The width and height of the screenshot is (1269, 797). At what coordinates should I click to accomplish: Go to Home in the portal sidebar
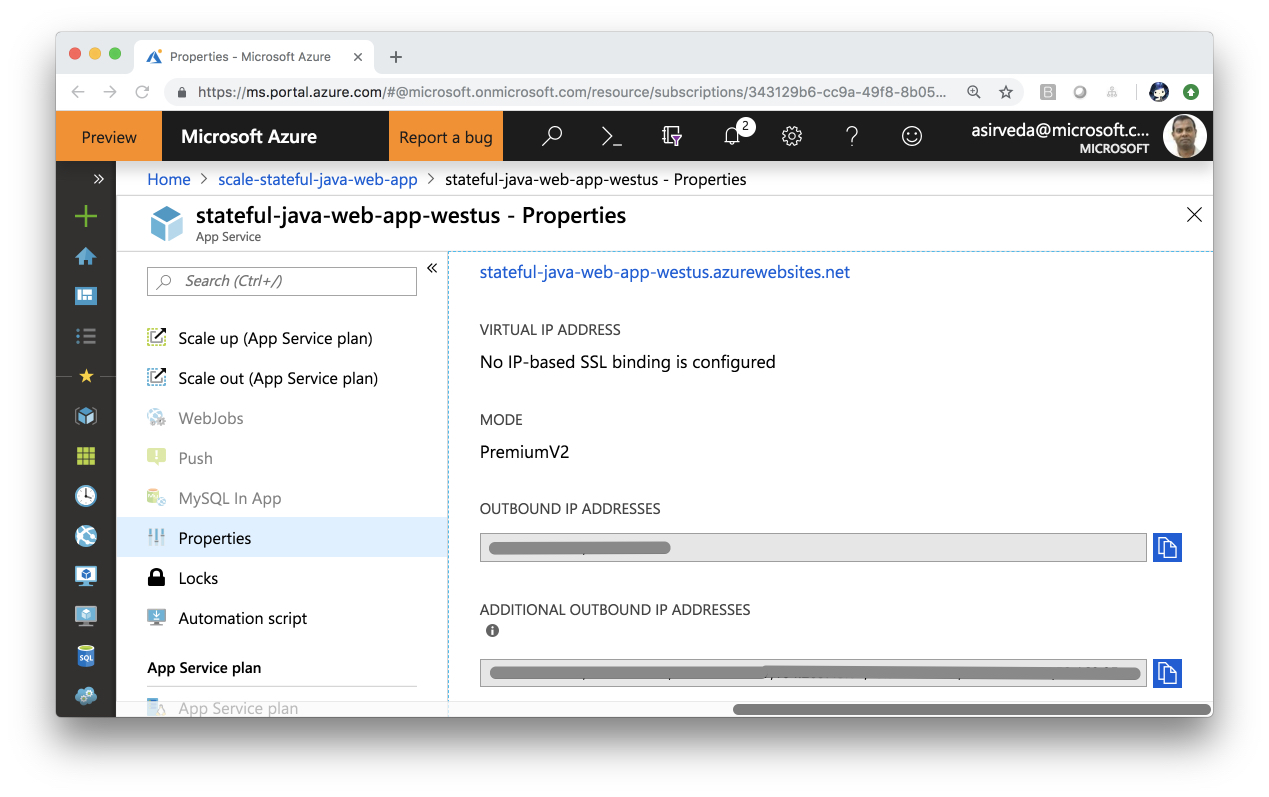(86, 256)
